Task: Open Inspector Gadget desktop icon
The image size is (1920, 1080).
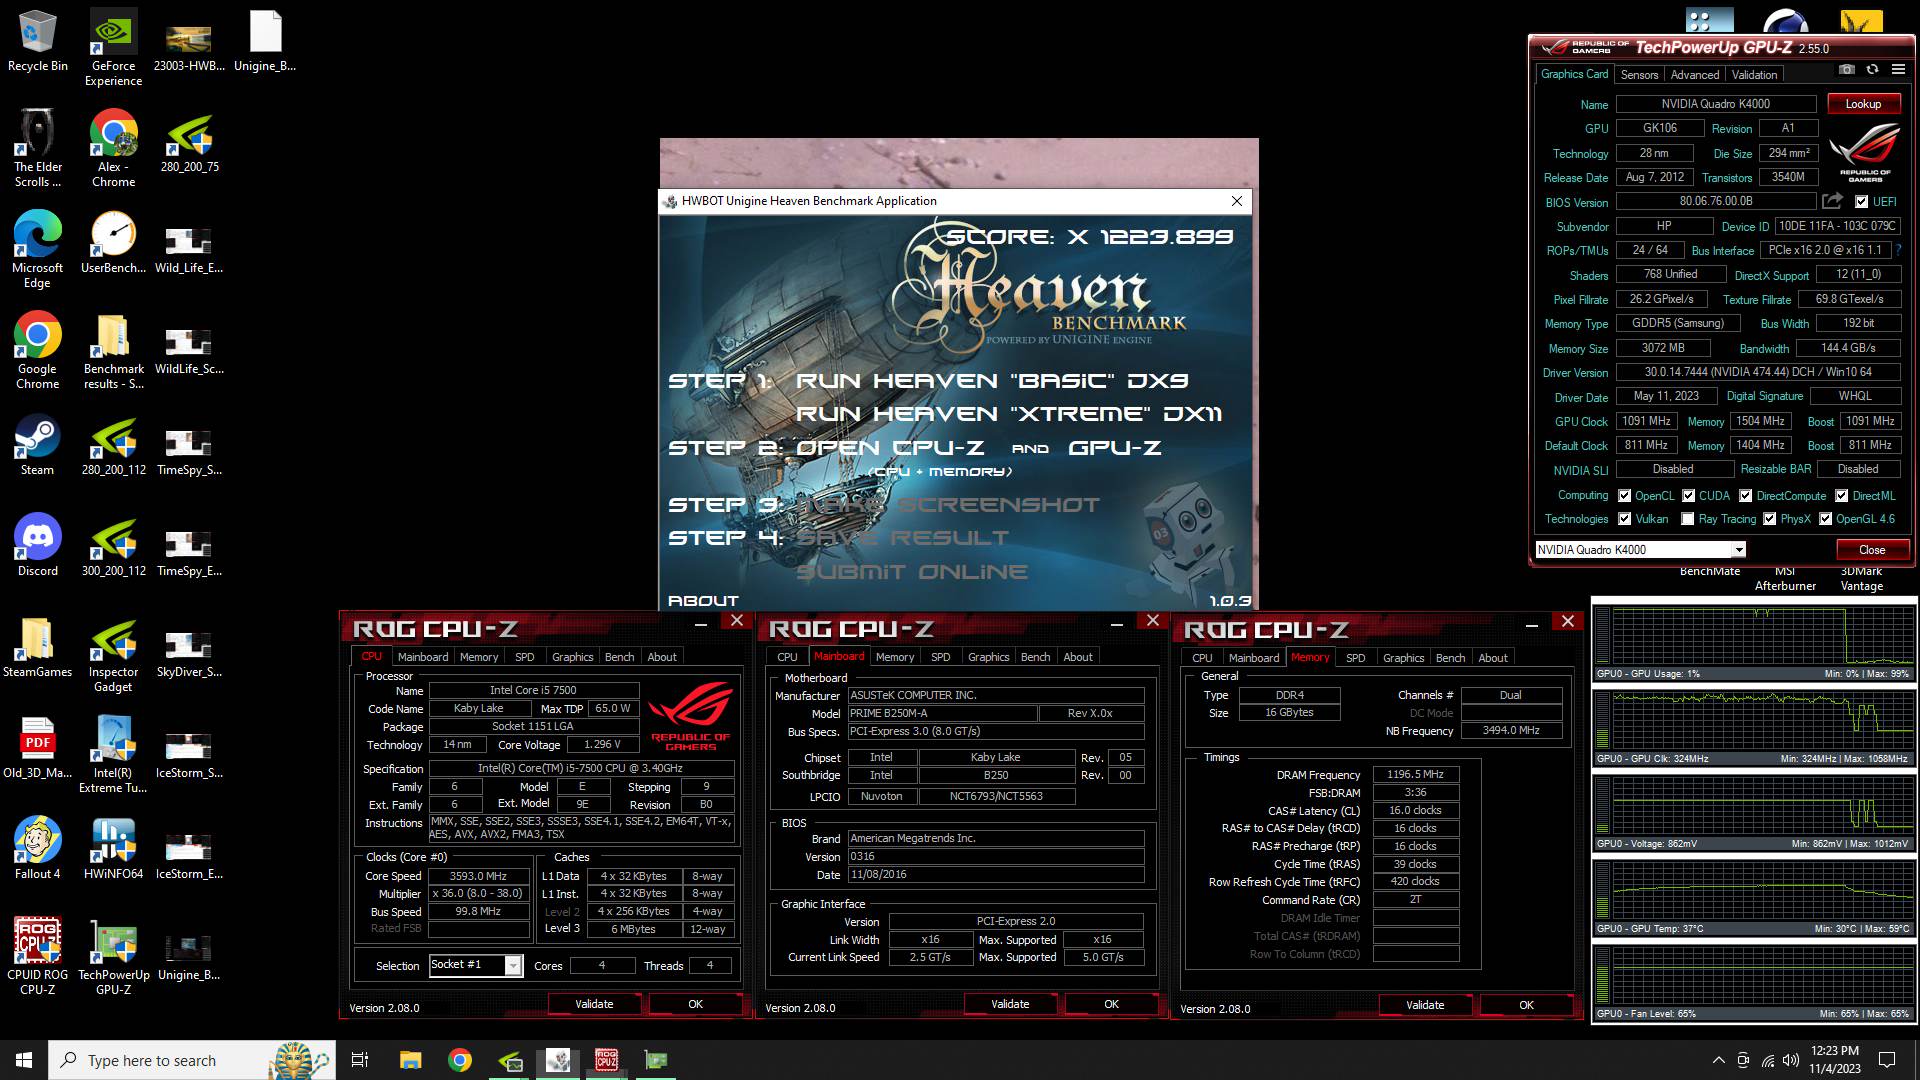Action: click(x=113, y=654)
